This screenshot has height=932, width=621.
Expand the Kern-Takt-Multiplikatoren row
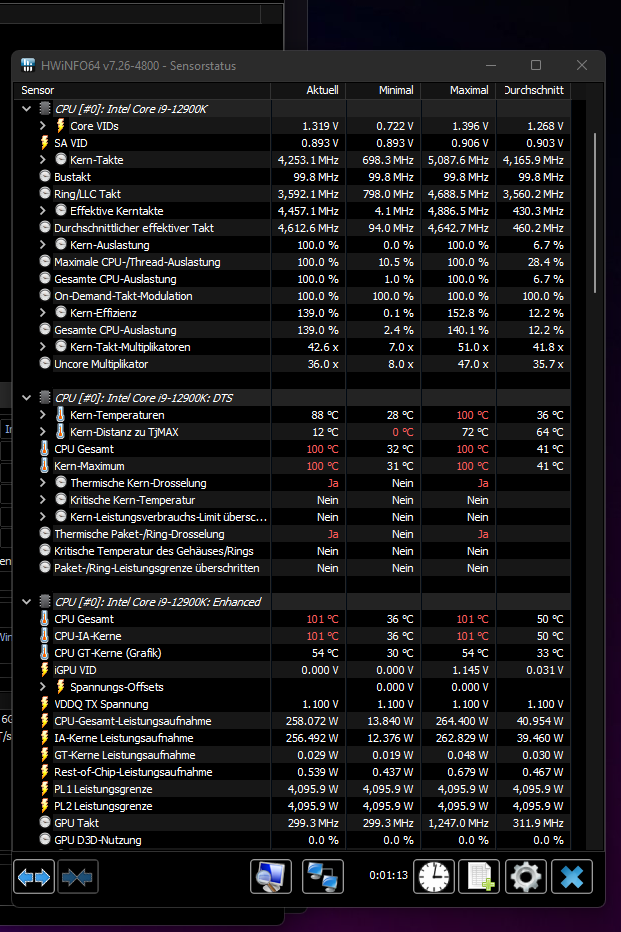coord(43,347)
